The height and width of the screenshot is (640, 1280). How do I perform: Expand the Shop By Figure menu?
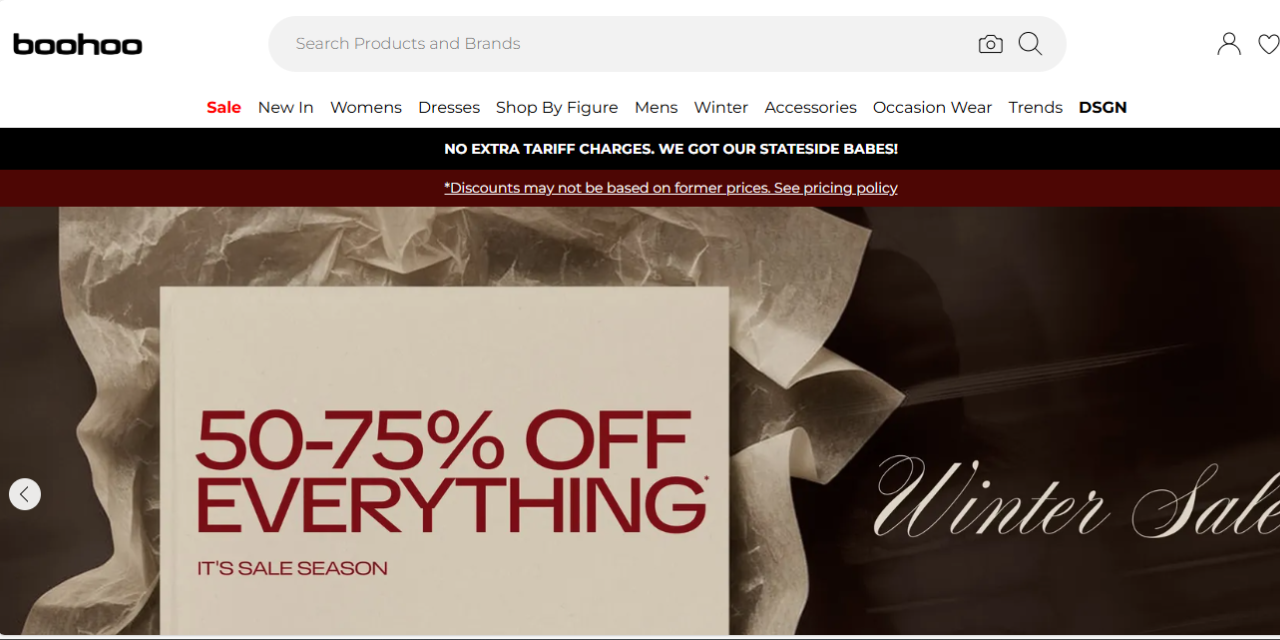click(x=557, y=107)
